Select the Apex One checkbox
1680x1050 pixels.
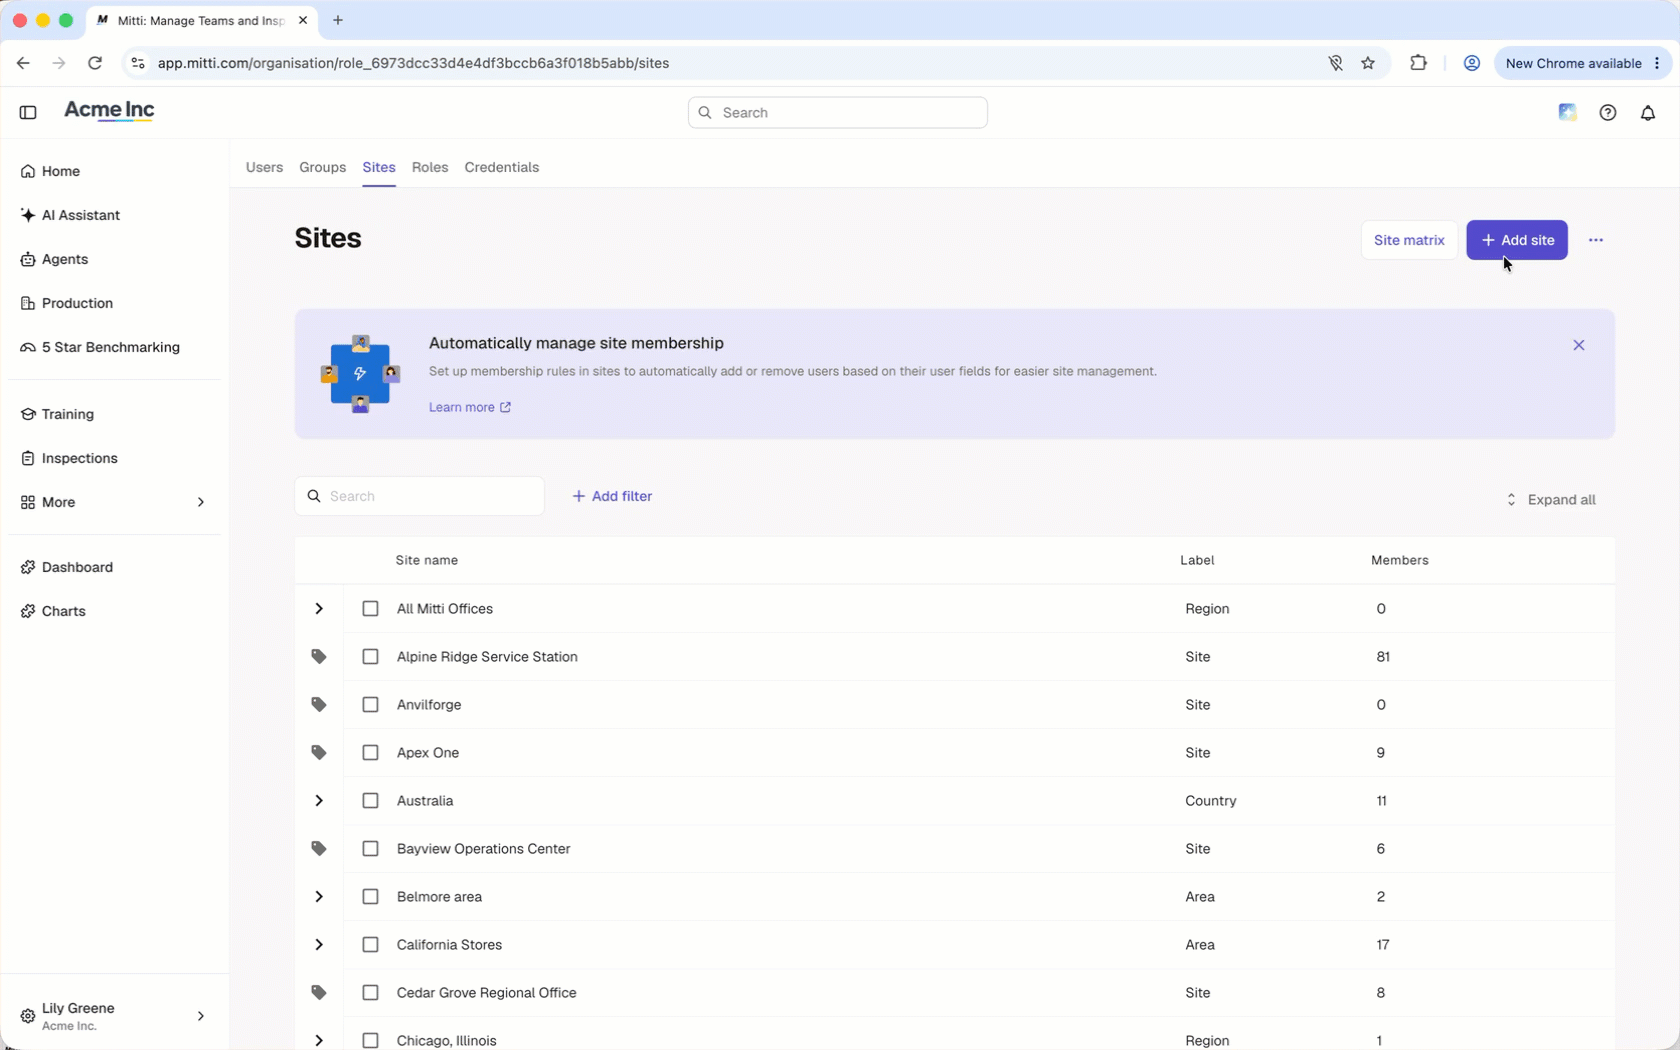(x=371, y=753)
